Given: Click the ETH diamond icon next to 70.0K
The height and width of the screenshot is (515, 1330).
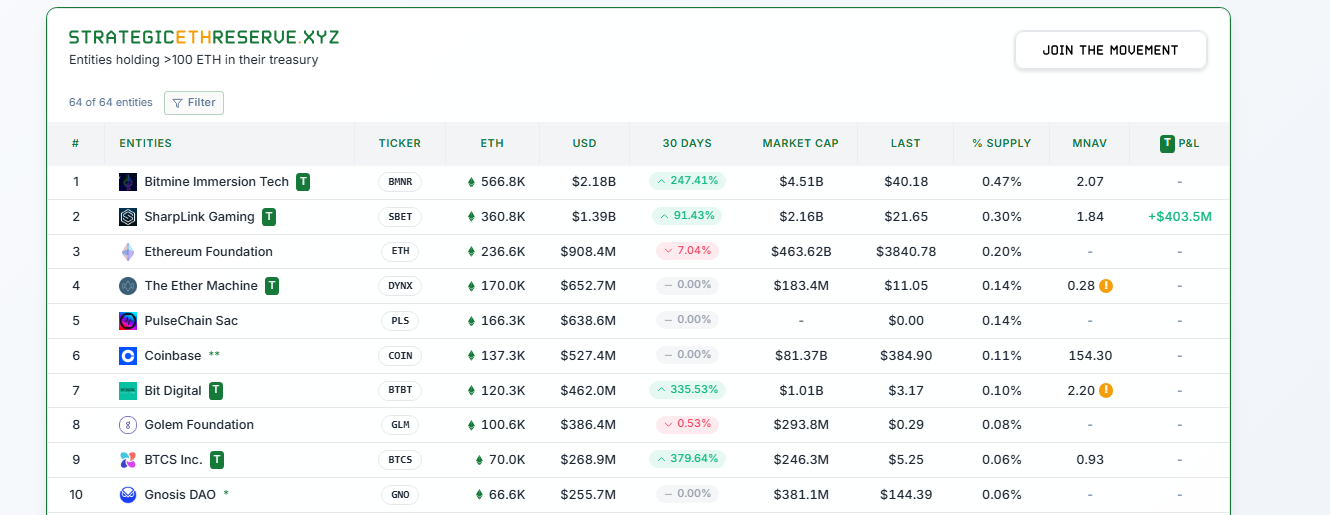Looking at the screenshot, I should (x=480, y=460).
